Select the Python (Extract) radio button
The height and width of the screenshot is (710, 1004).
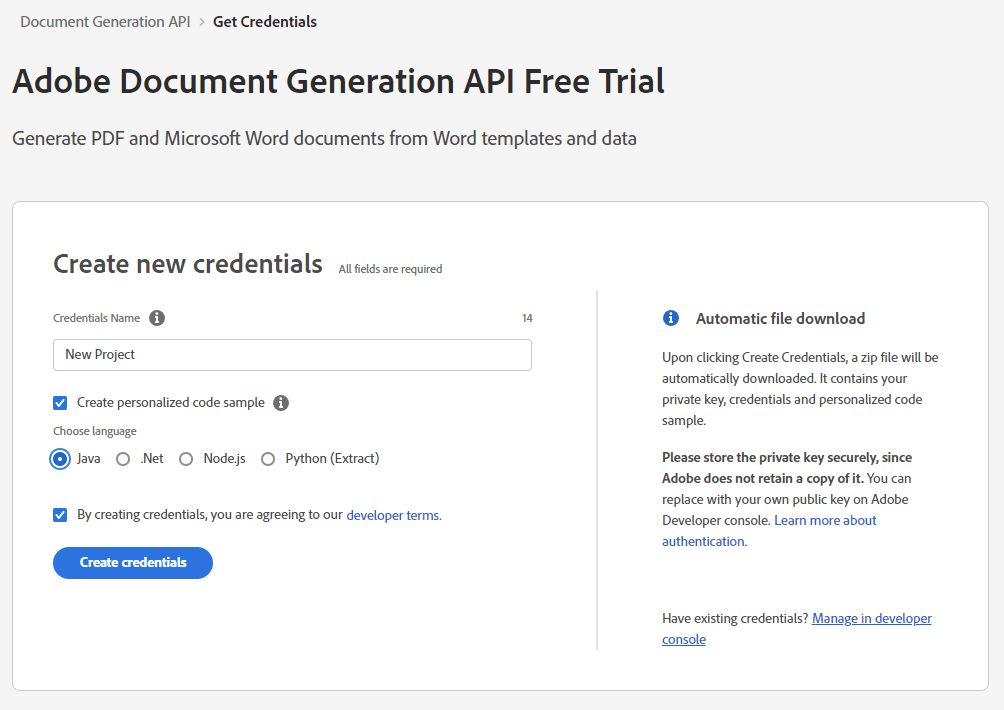pos(268,459)
